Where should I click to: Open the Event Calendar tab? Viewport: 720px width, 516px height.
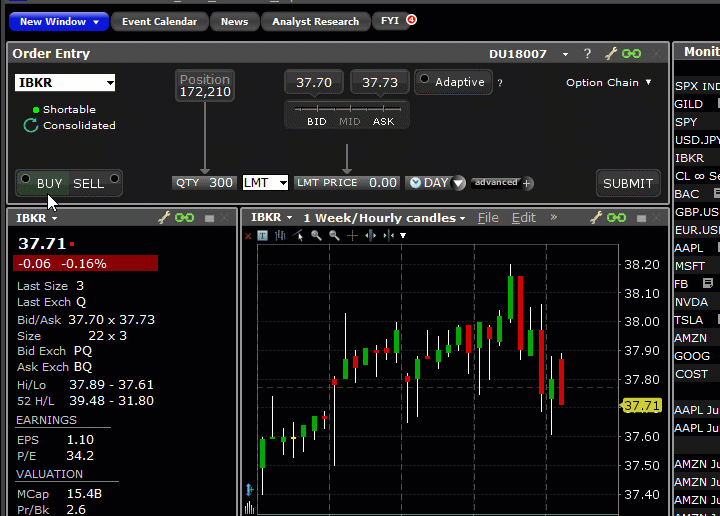click(159, 21)
